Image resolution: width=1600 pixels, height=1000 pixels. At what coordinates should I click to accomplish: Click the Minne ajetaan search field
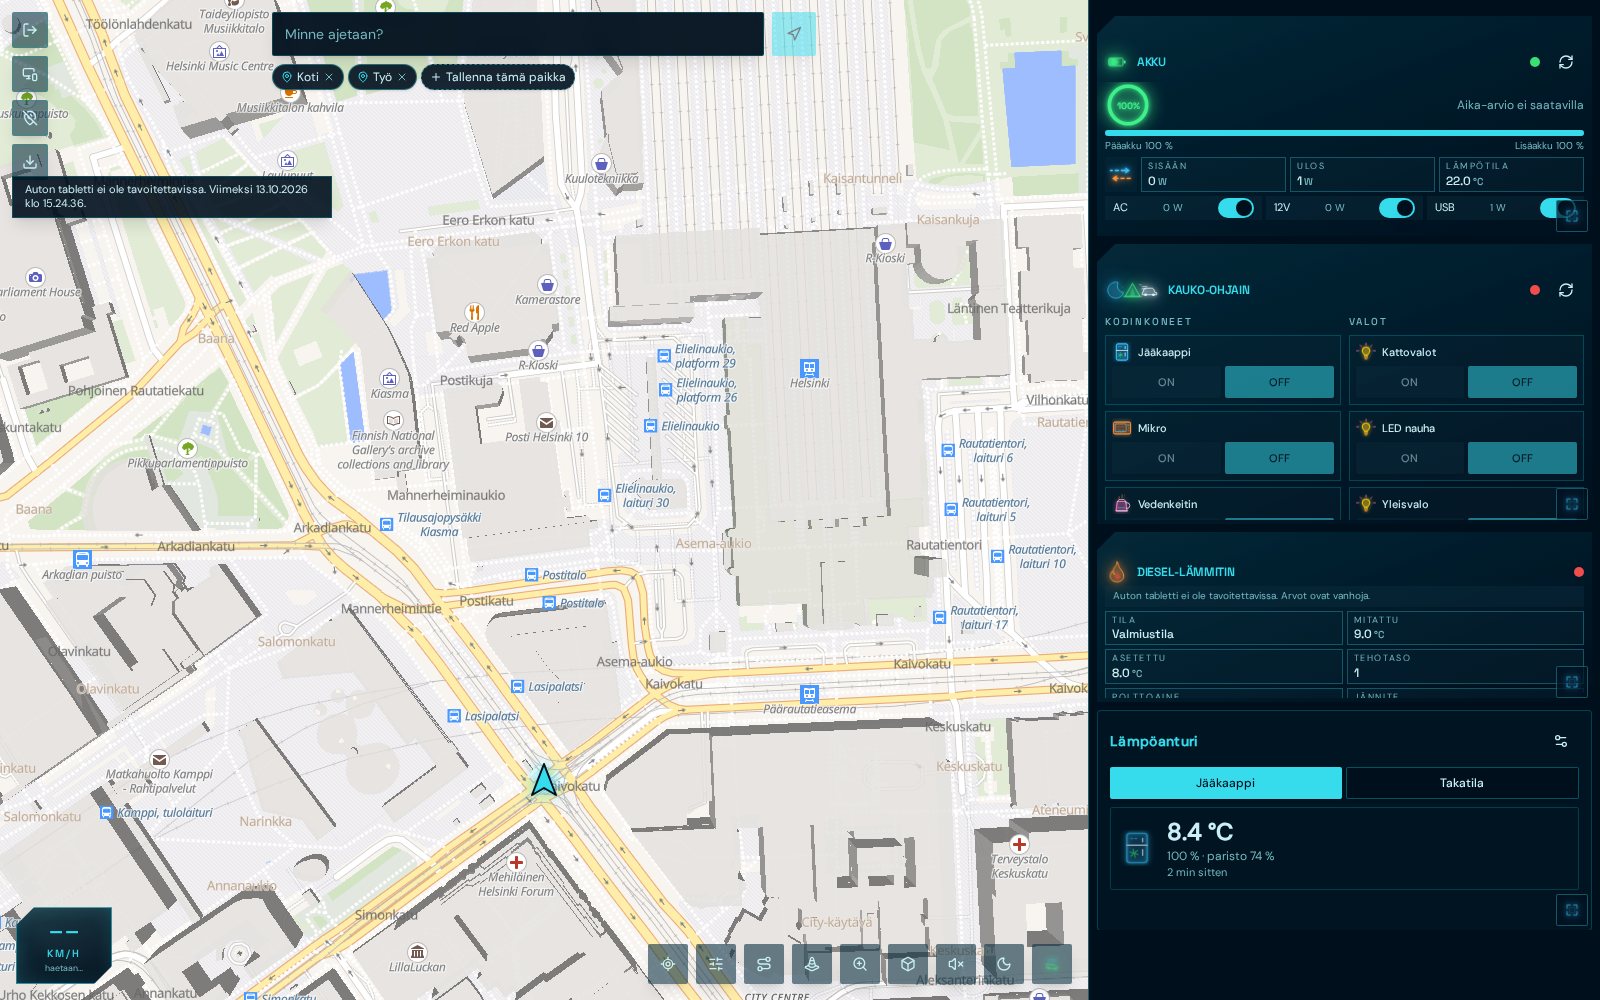[x=518, y=34]
